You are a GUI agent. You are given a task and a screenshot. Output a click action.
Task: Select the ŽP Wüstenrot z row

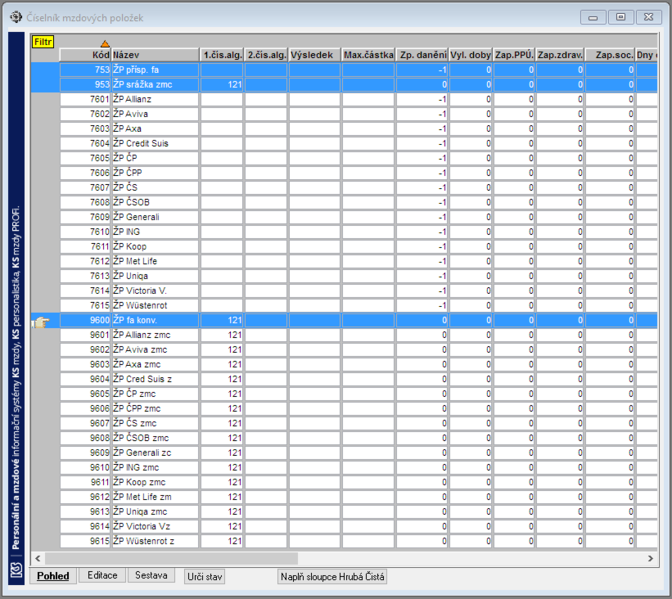coord(344,541)
